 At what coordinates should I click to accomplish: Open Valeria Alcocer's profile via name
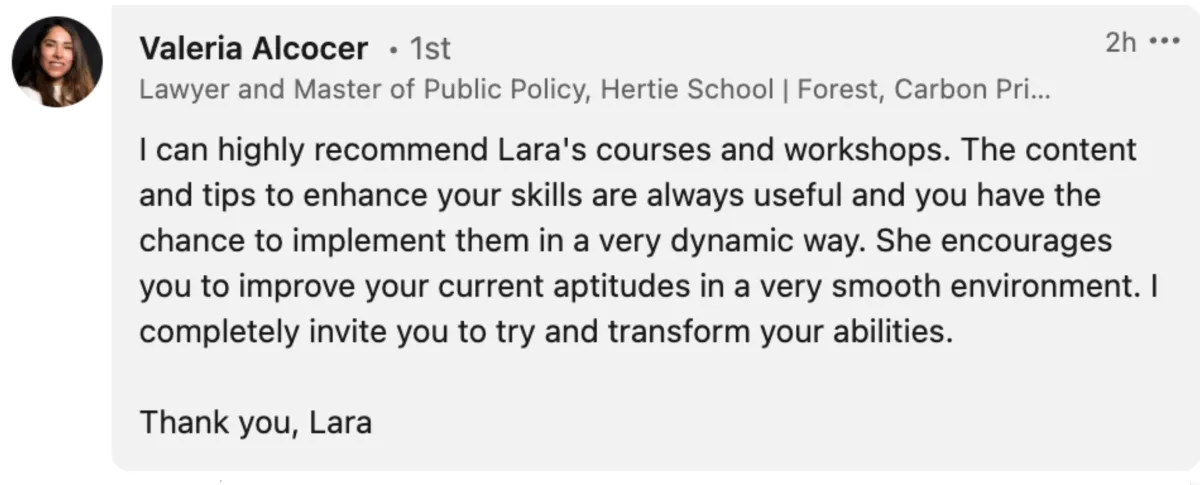[x=254, y=47]
